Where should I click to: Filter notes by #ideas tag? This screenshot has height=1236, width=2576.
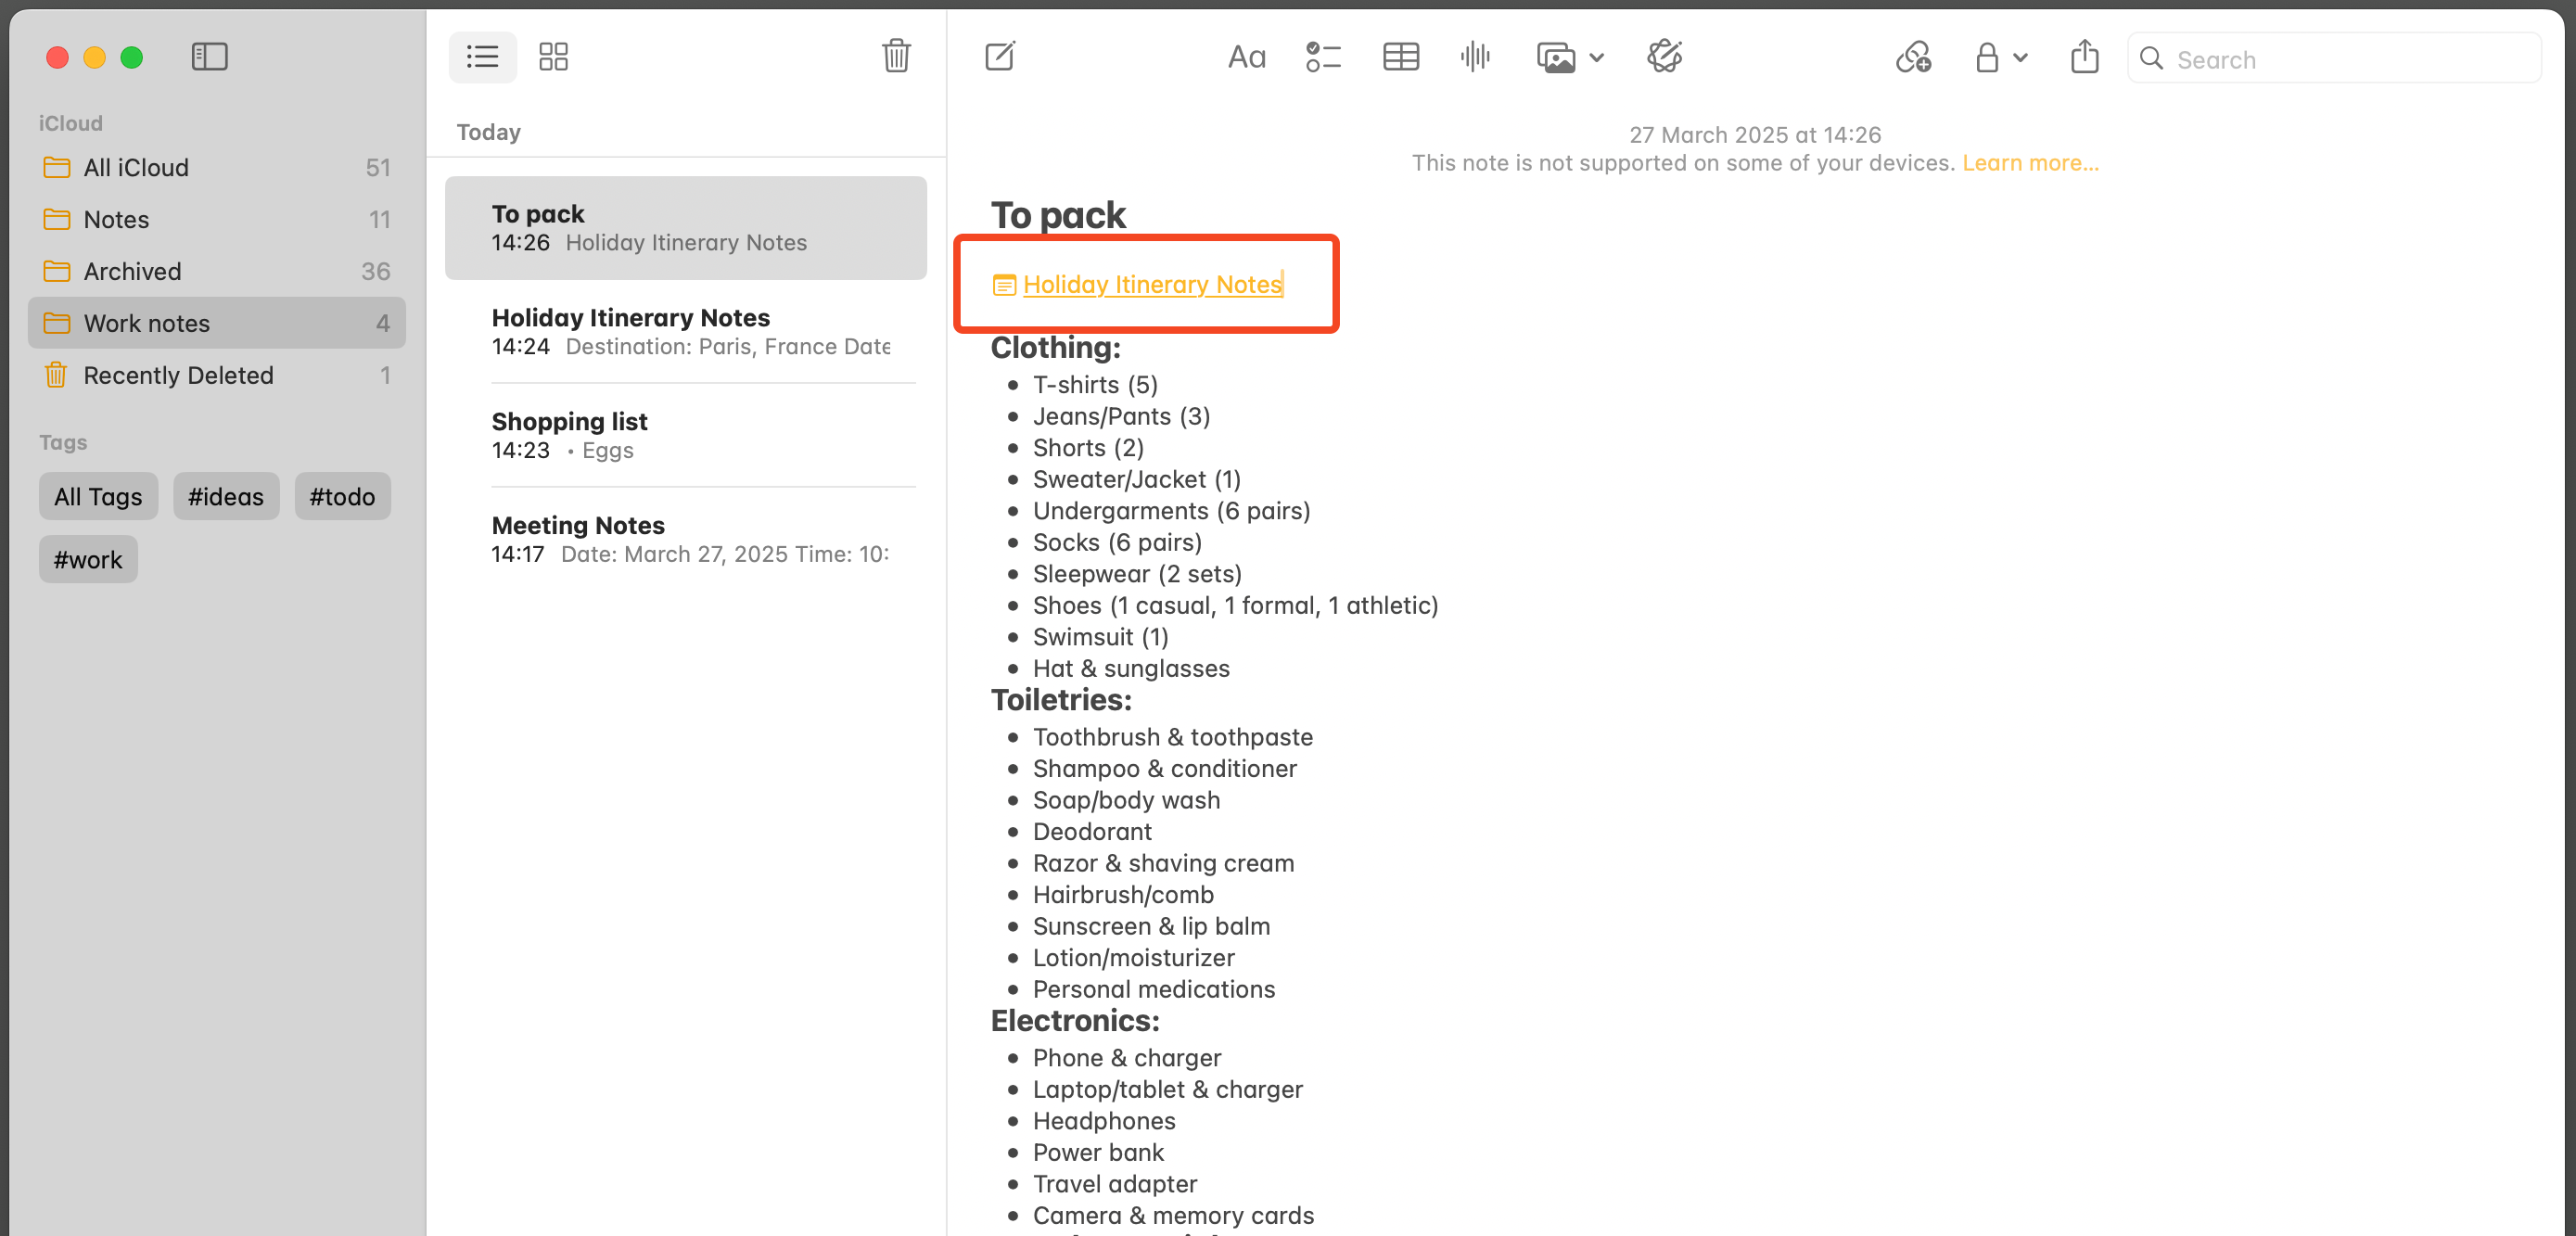click(226, 496)
